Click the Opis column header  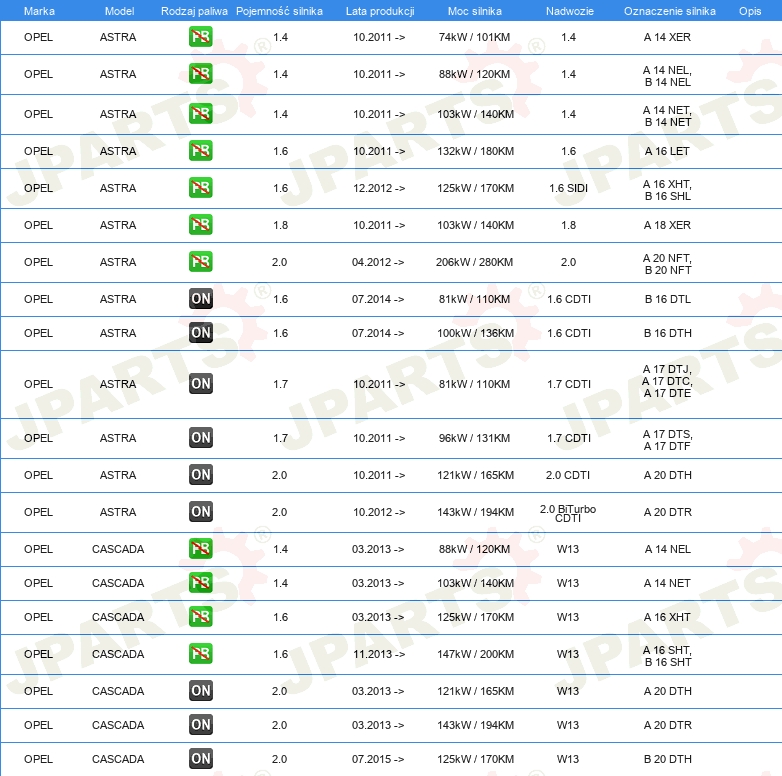(x=749, y=10)
